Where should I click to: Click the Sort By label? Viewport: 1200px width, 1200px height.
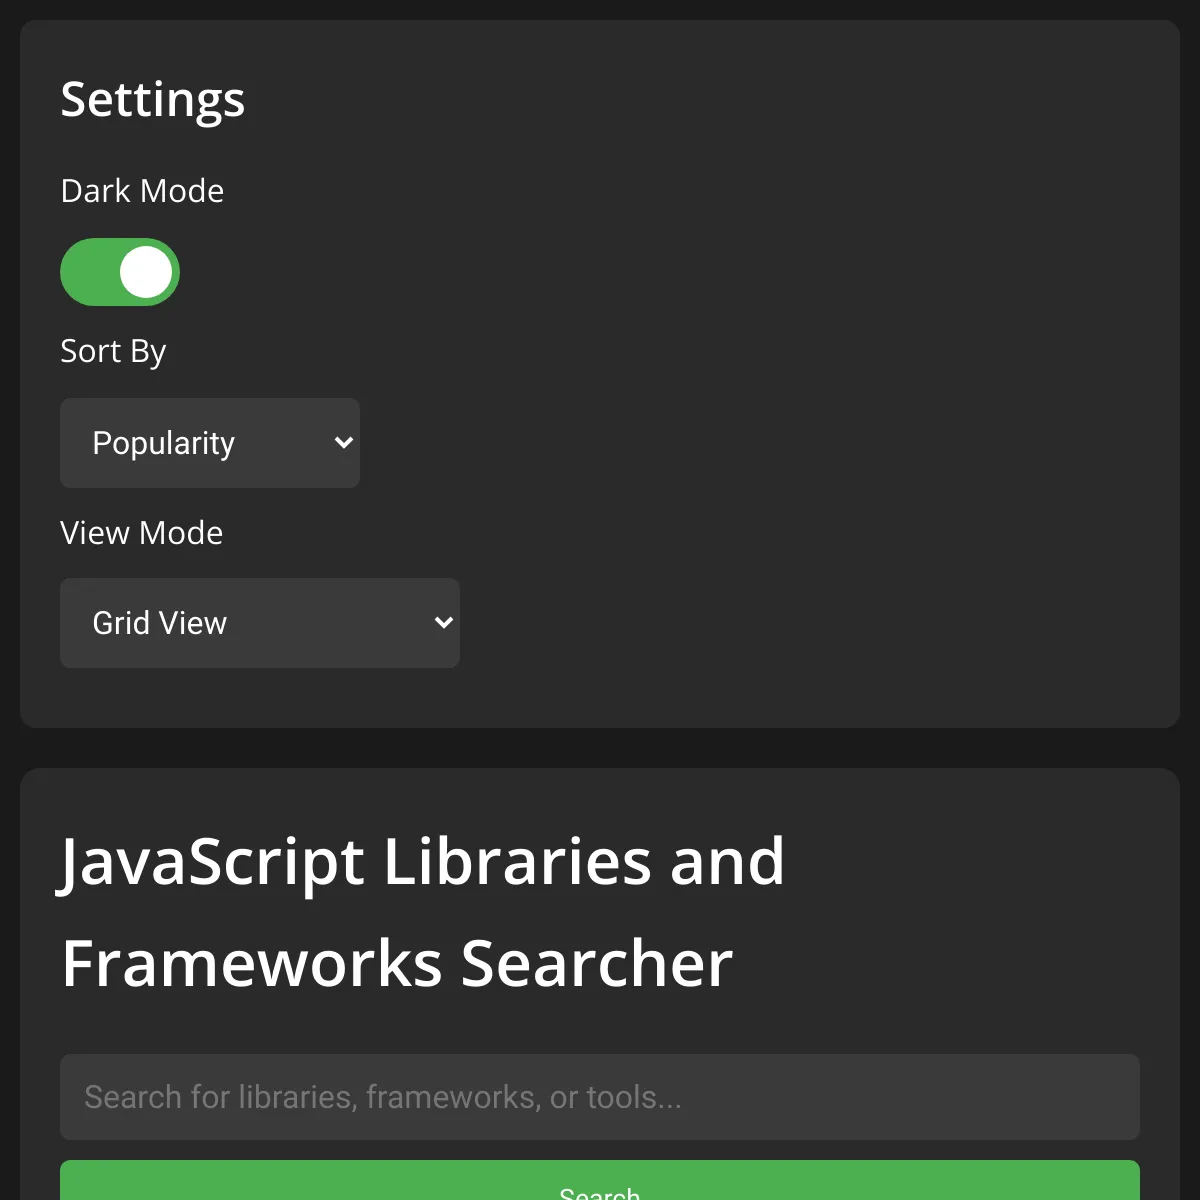(x=113, y=352)
